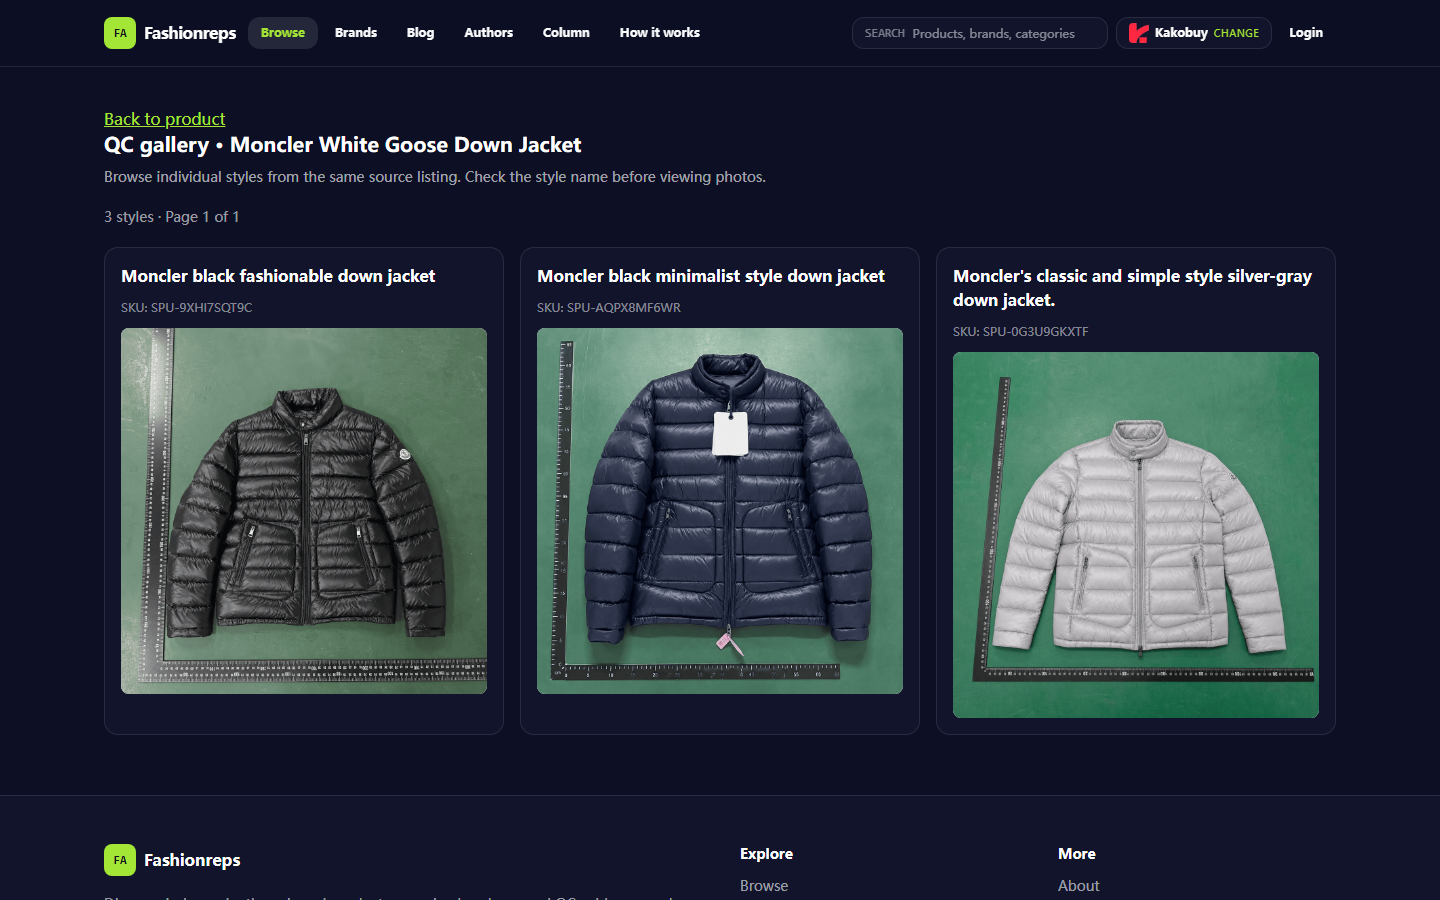
Task: Click the green FA logo in header
Action: click(120, 33)
